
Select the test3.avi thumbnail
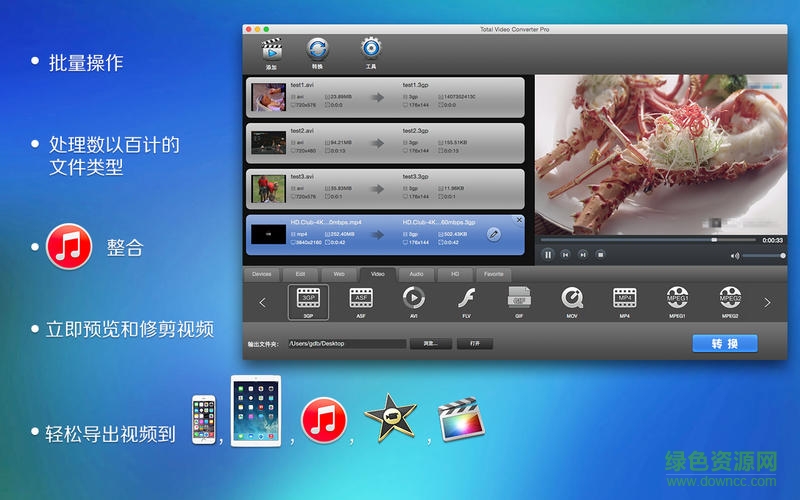click(268, 189)
